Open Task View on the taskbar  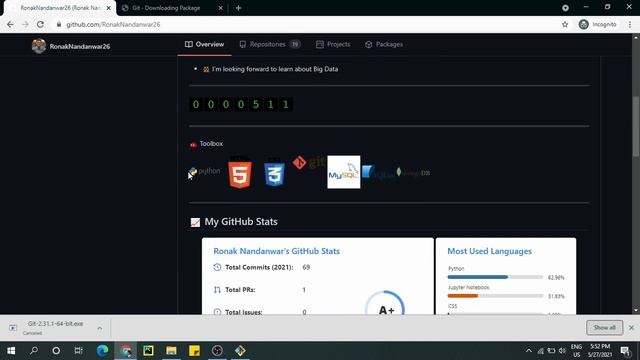click(x=78, y=351)
